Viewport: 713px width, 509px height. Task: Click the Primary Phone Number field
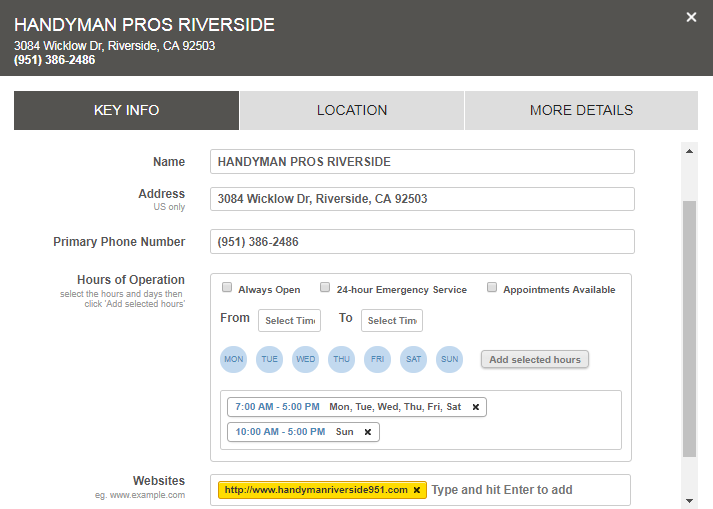(x=422, y=242)
